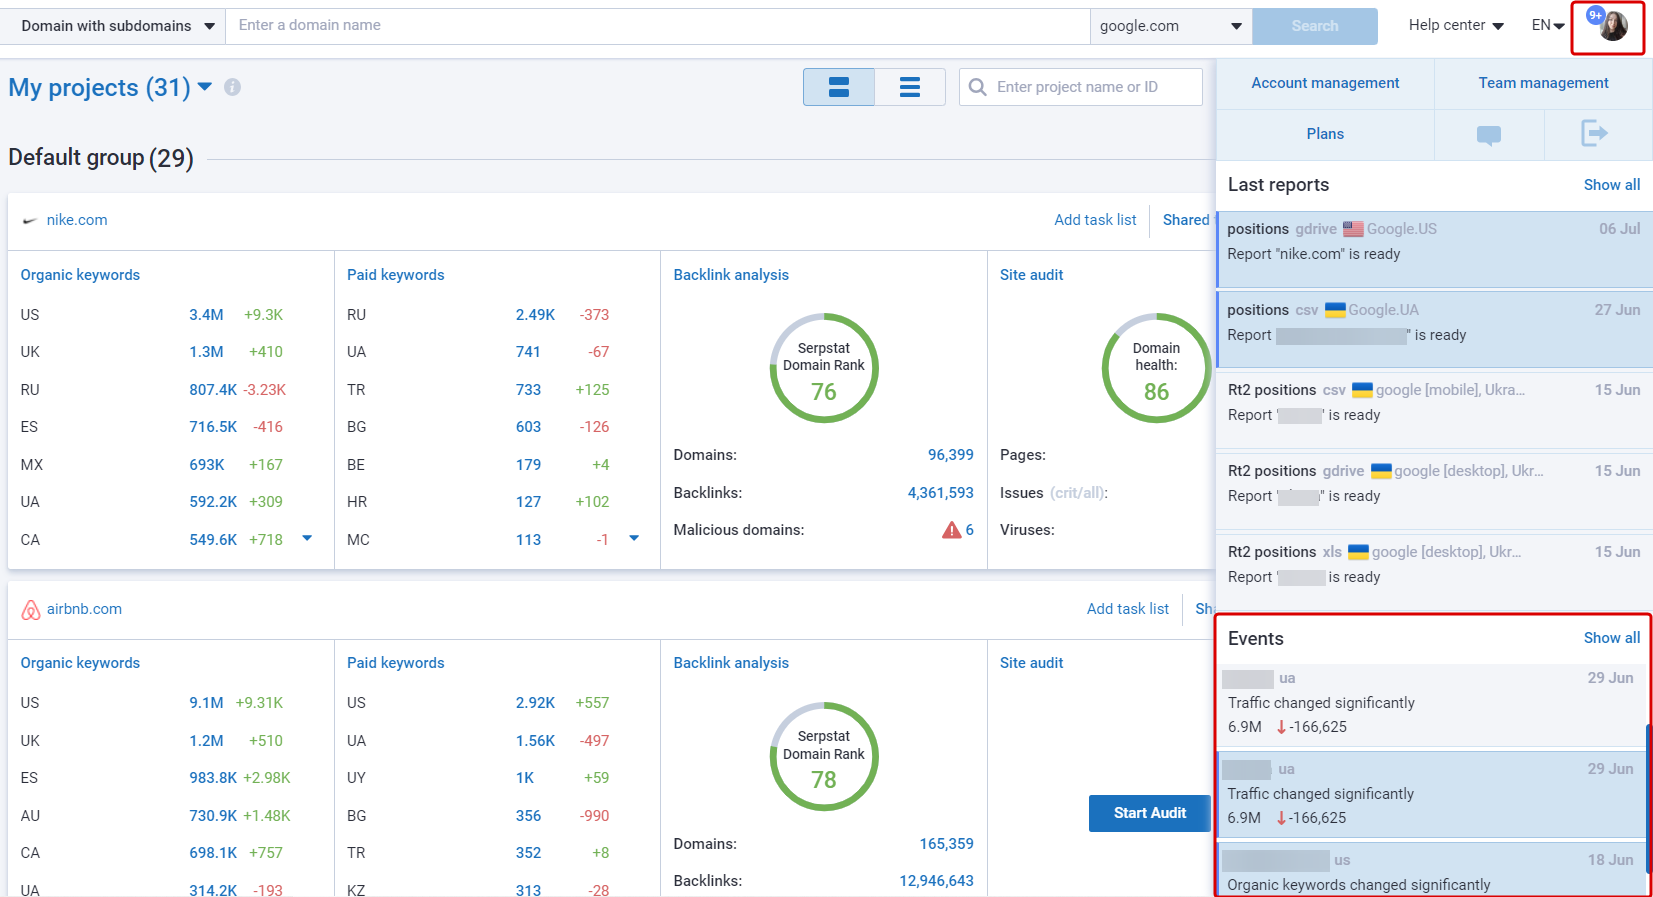Expand nike.com organic keywords list

tap(307, 539)
